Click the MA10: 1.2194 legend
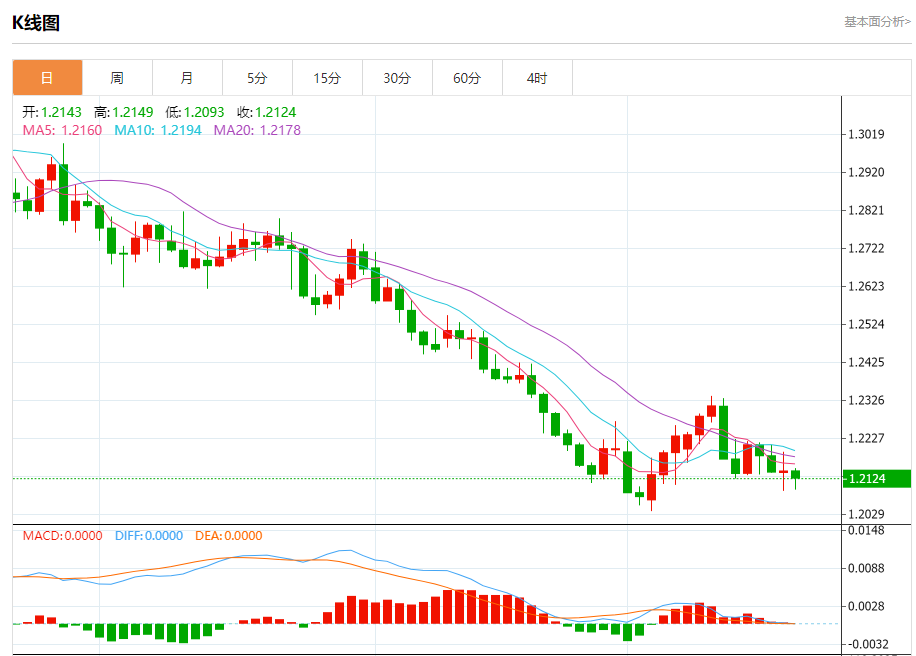The height and width of the screenshot is (656, 916). pos(158,130)
